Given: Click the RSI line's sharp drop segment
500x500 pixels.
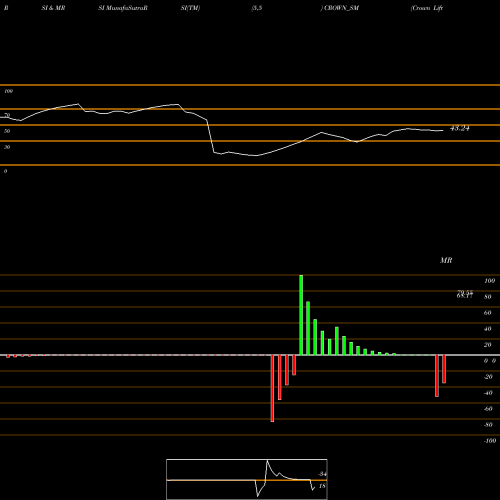Looking at the screenshot, I should pyautogui.click(x=211, y=137).
